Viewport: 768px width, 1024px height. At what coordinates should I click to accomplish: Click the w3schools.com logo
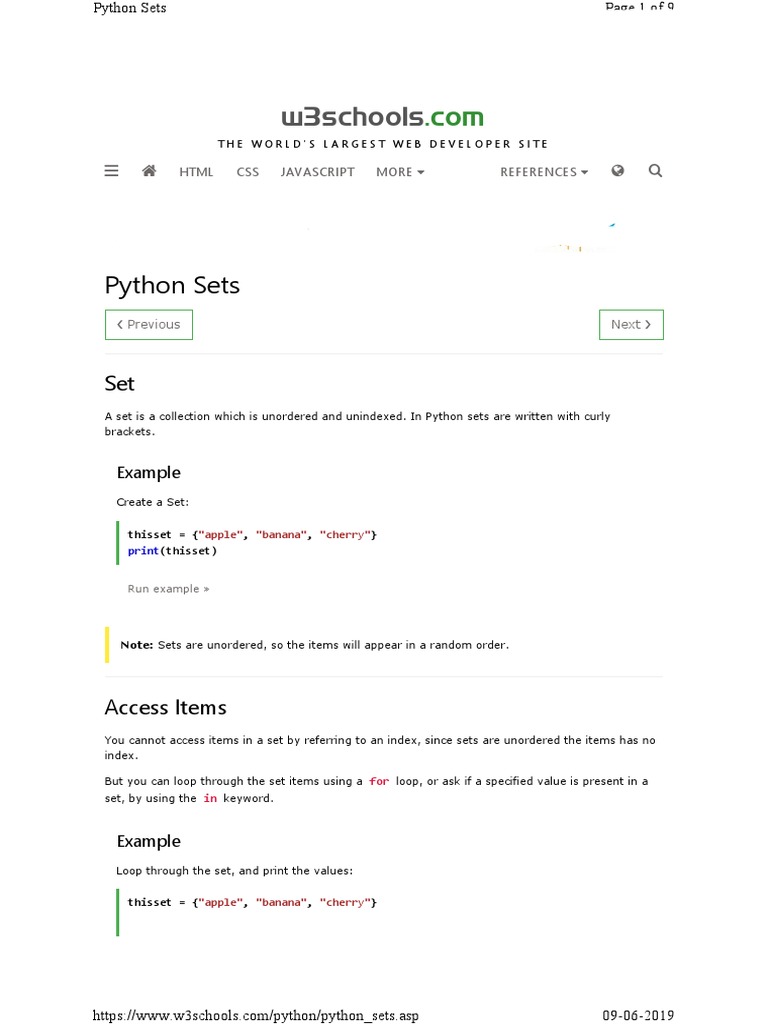point(383,118)
